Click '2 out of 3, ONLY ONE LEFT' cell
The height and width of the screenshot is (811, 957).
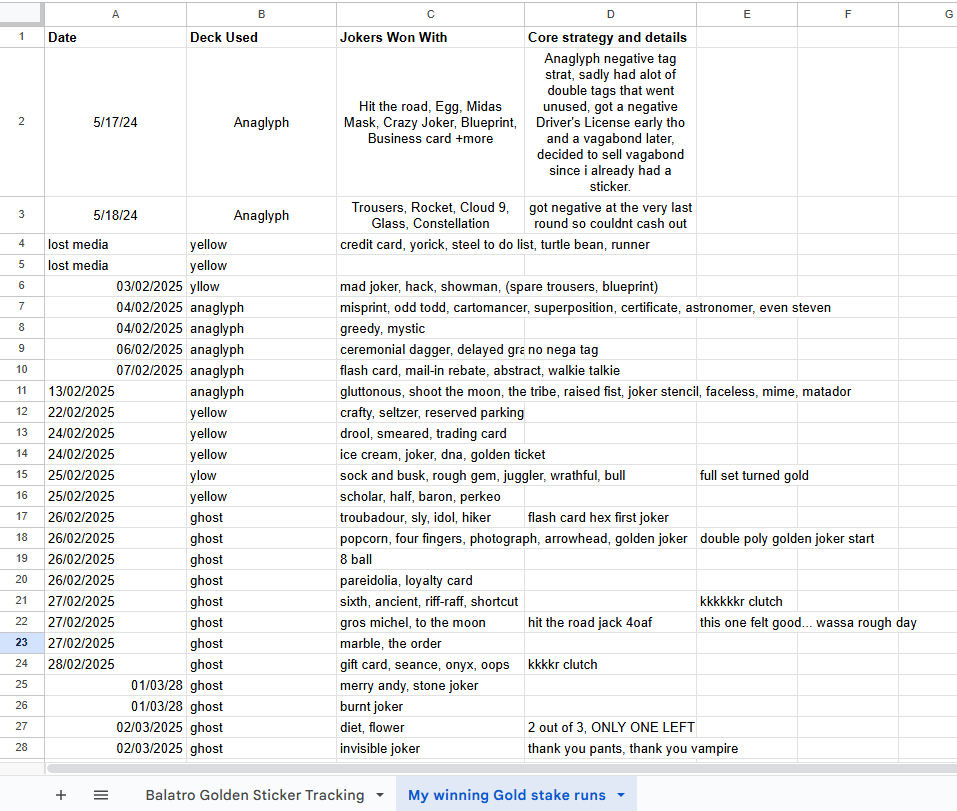(x=610, y=727)
